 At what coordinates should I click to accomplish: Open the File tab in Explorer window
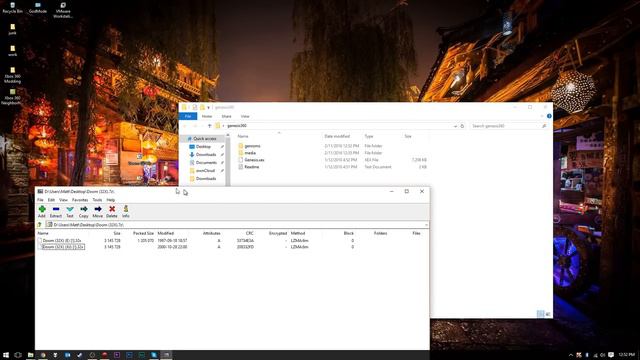point(188,116)
